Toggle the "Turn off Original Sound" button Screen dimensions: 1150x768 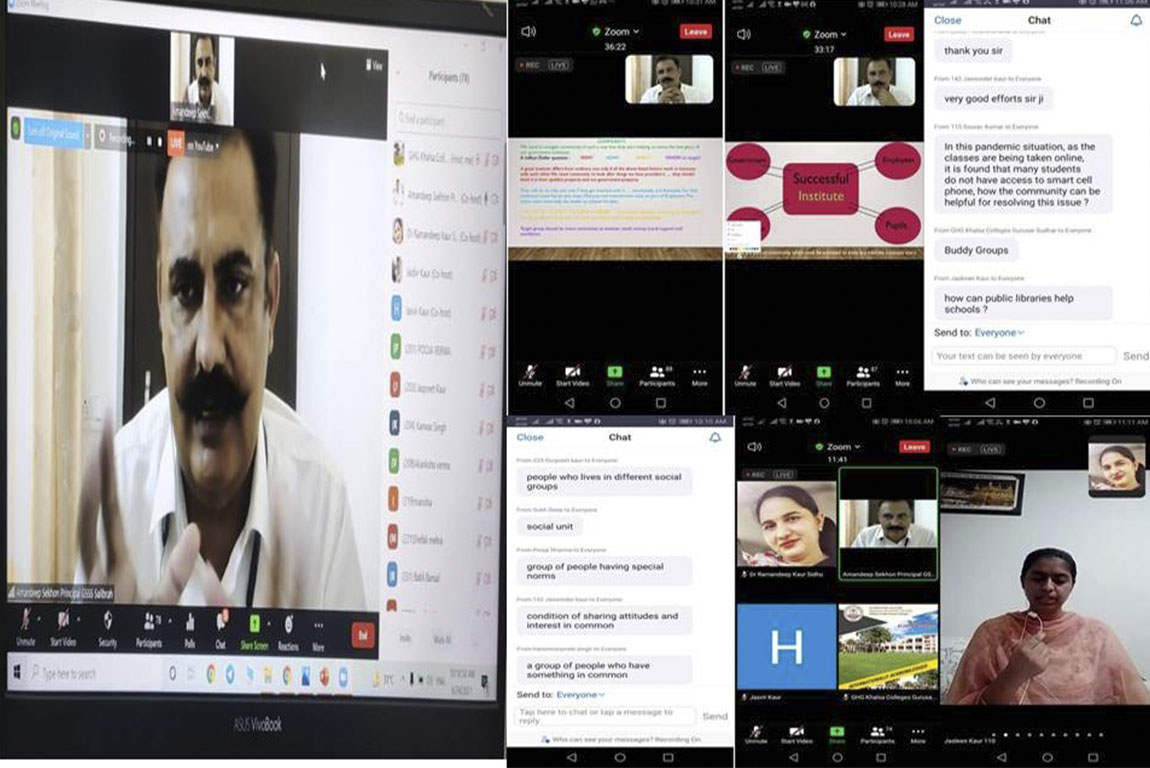tap(53, 133)
